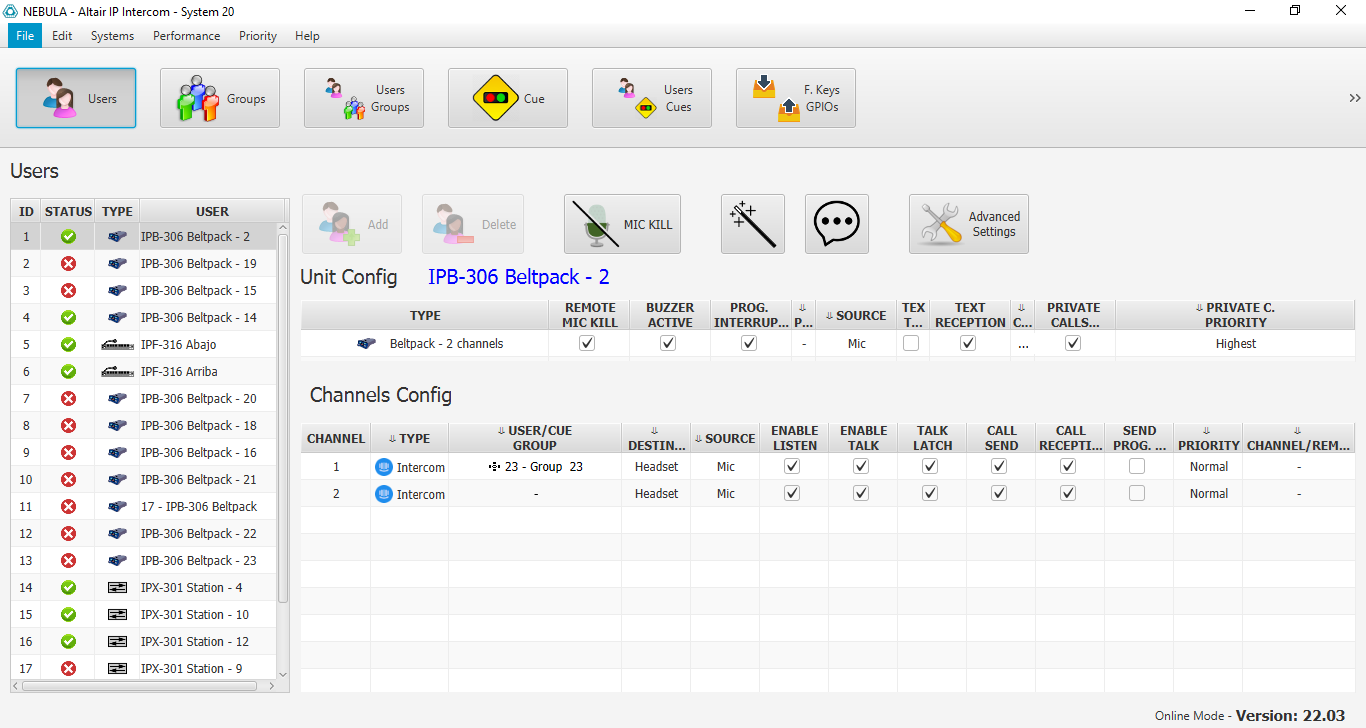This screenshot has width=1366, height=728.
Task: Toggle the Text Reception checkbox
Action: 968,343
